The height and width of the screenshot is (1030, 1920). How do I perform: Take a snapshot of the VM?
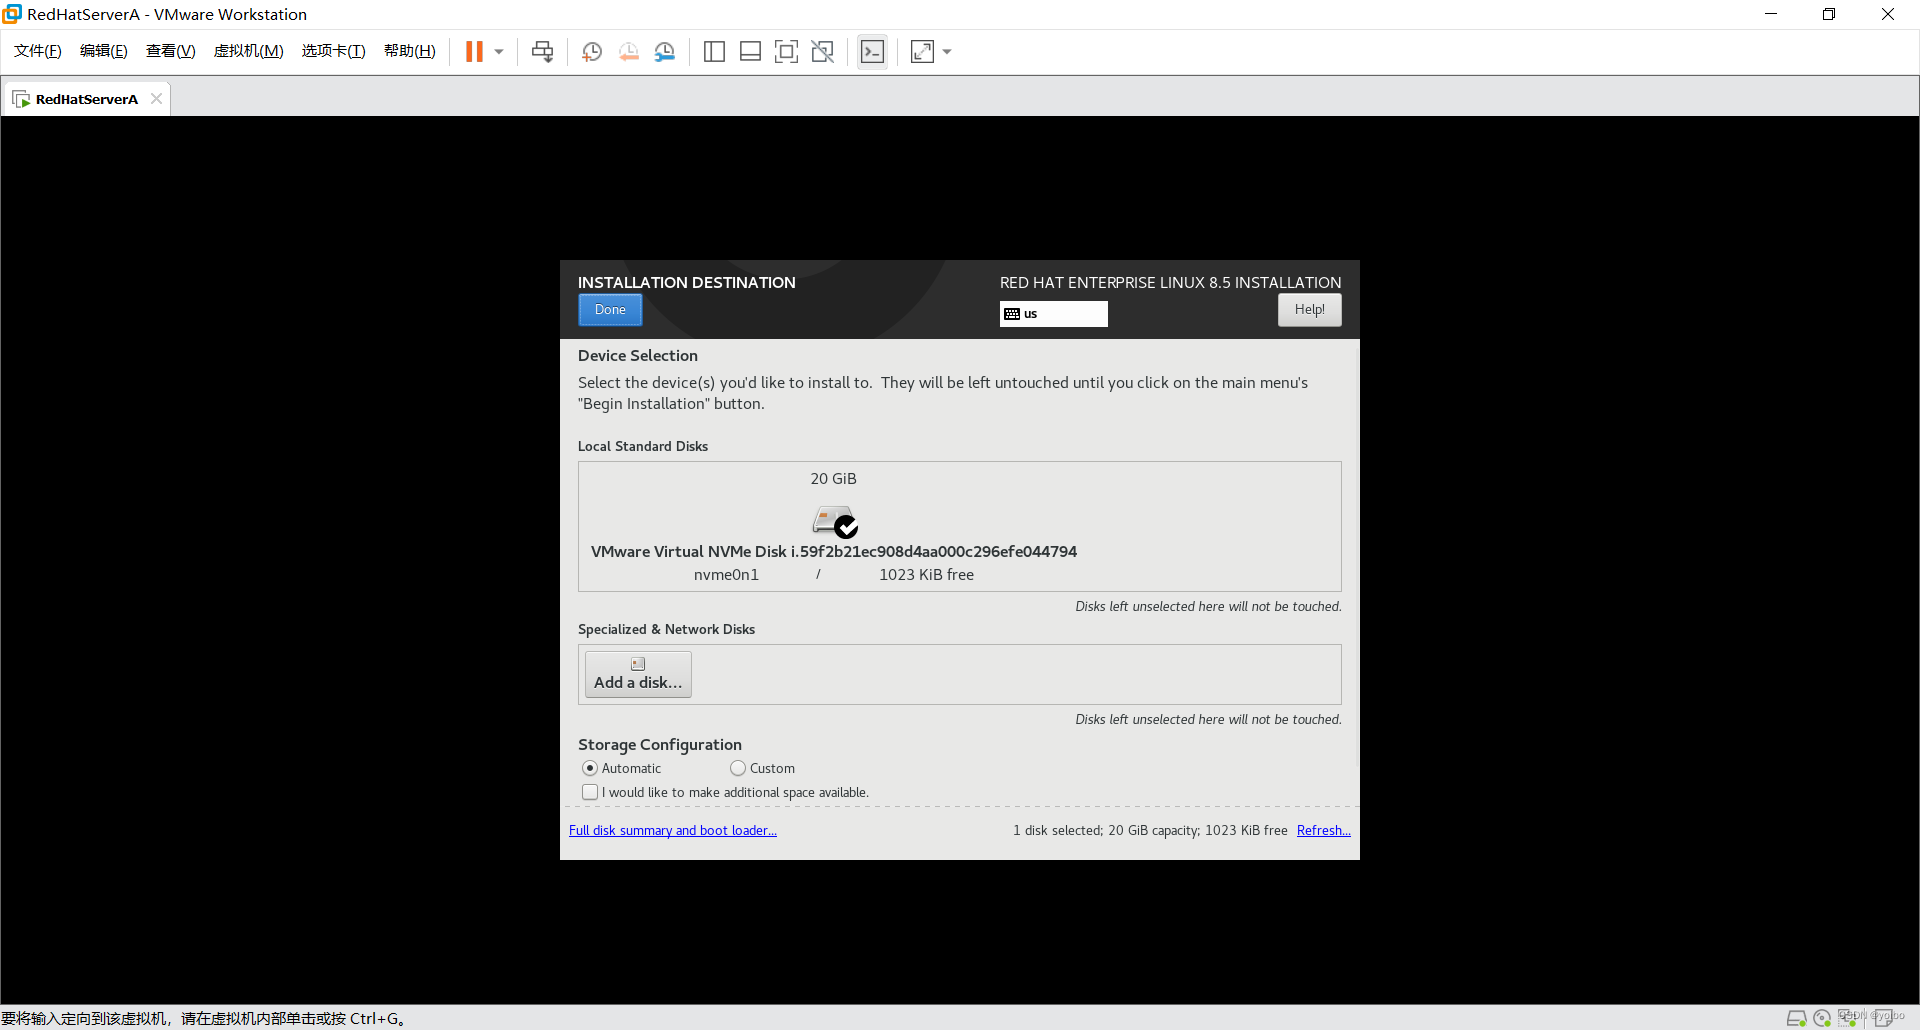(592, 52)
